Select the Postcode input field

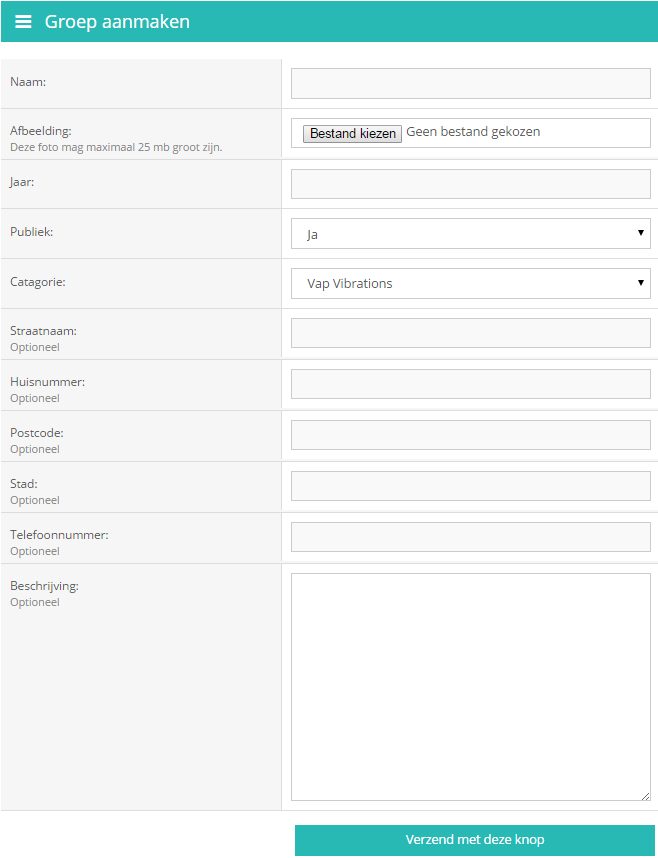coord(470,435)
